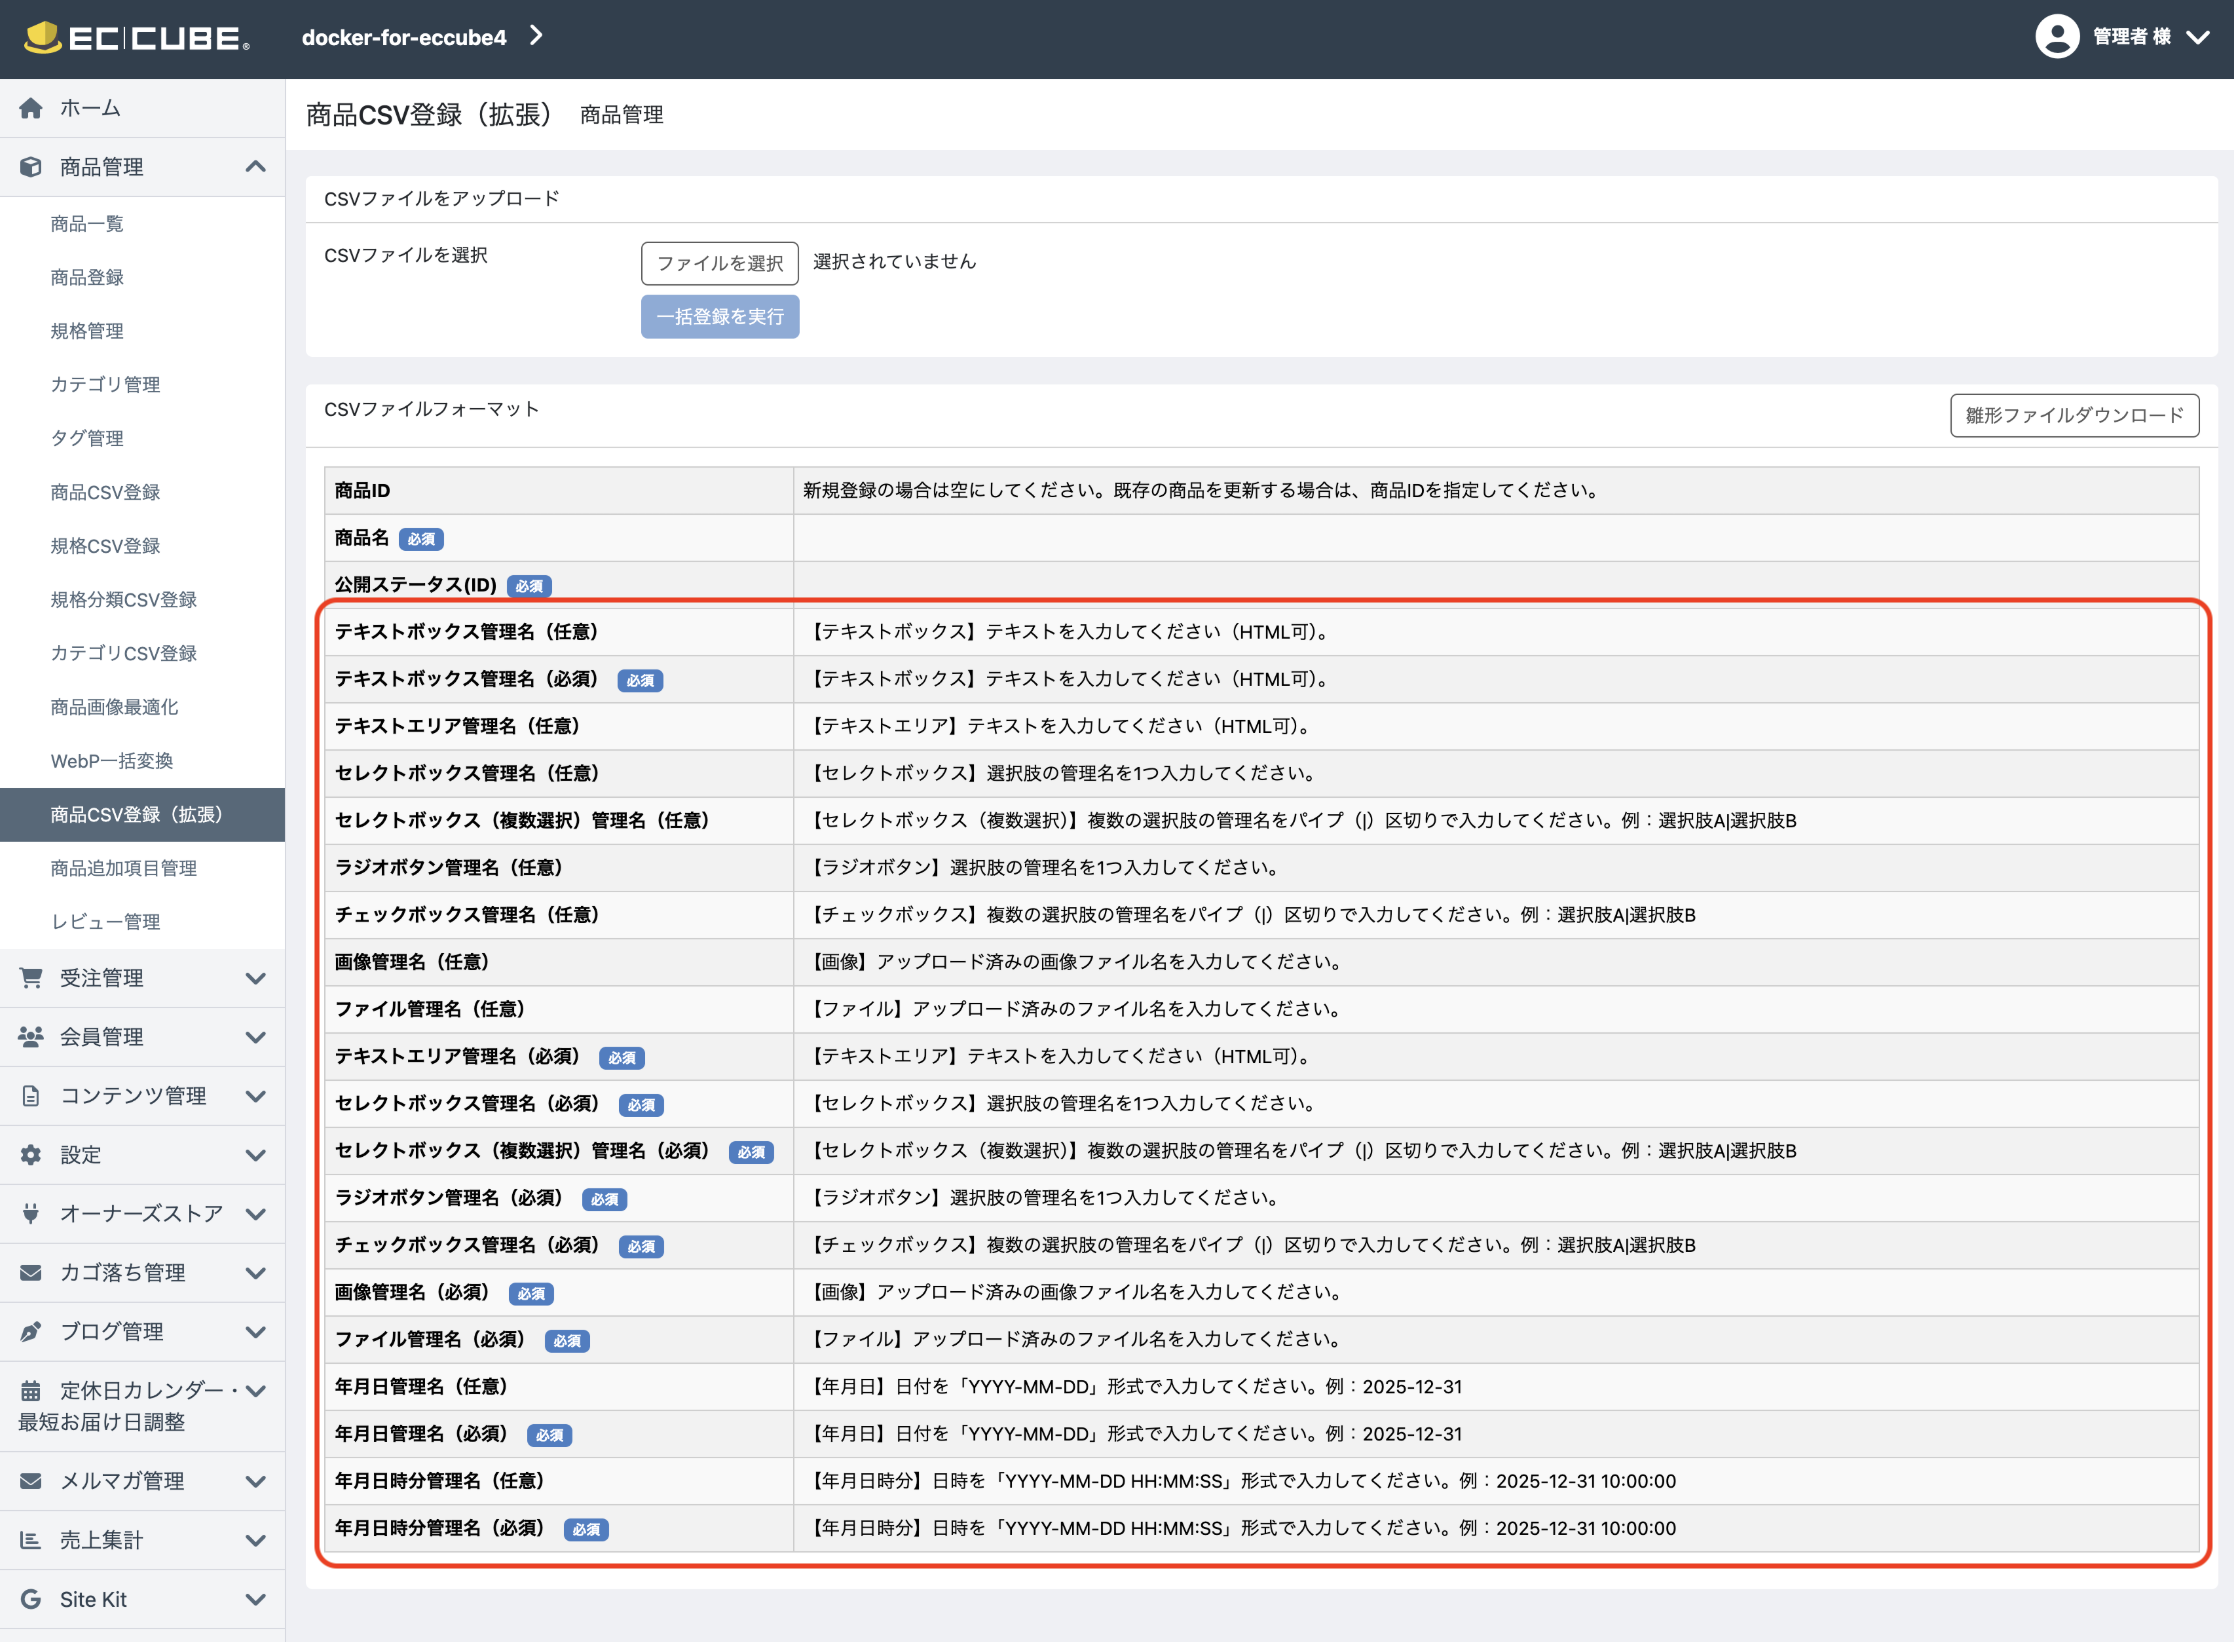Image resolution: width=2234 pixels, height=1642 pixels.
Task: Click the admin user avatar icon
Action: 2057,37
